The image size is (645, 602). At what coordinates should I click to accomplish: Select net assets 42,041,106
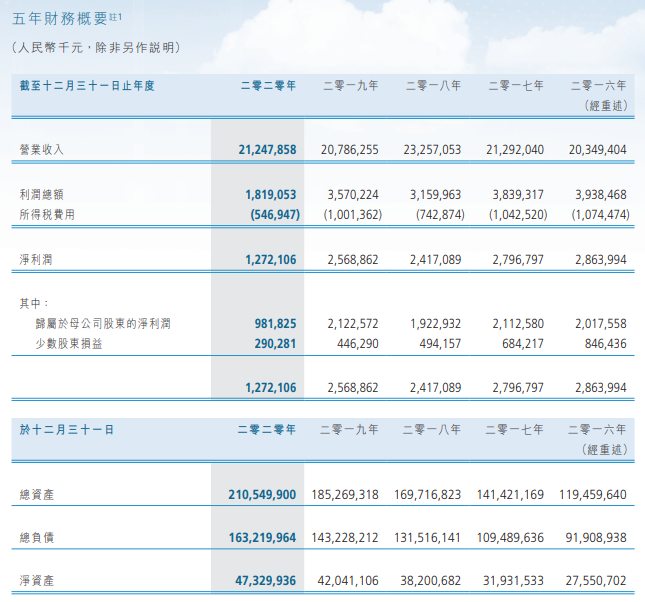(x=348, y=581)
